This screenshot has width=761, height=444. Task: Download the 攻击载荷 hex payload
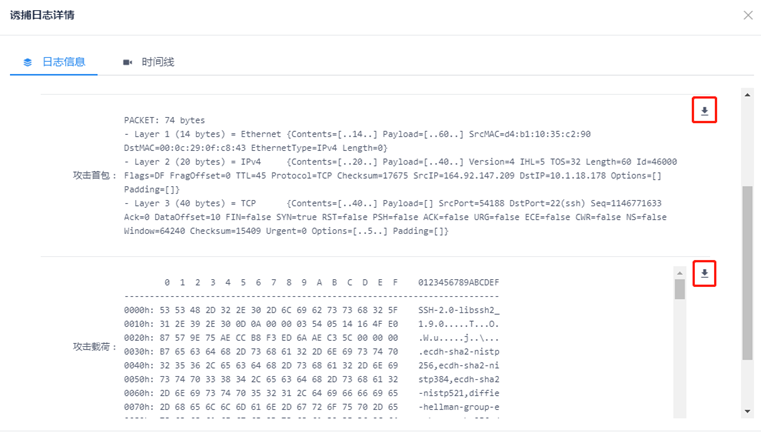point(704,273)
